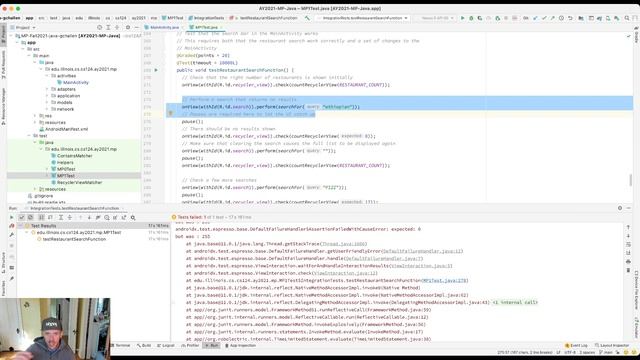Open the App Inspection tool window tab
The height and width of the screenshot is (360, 640).
240,345
